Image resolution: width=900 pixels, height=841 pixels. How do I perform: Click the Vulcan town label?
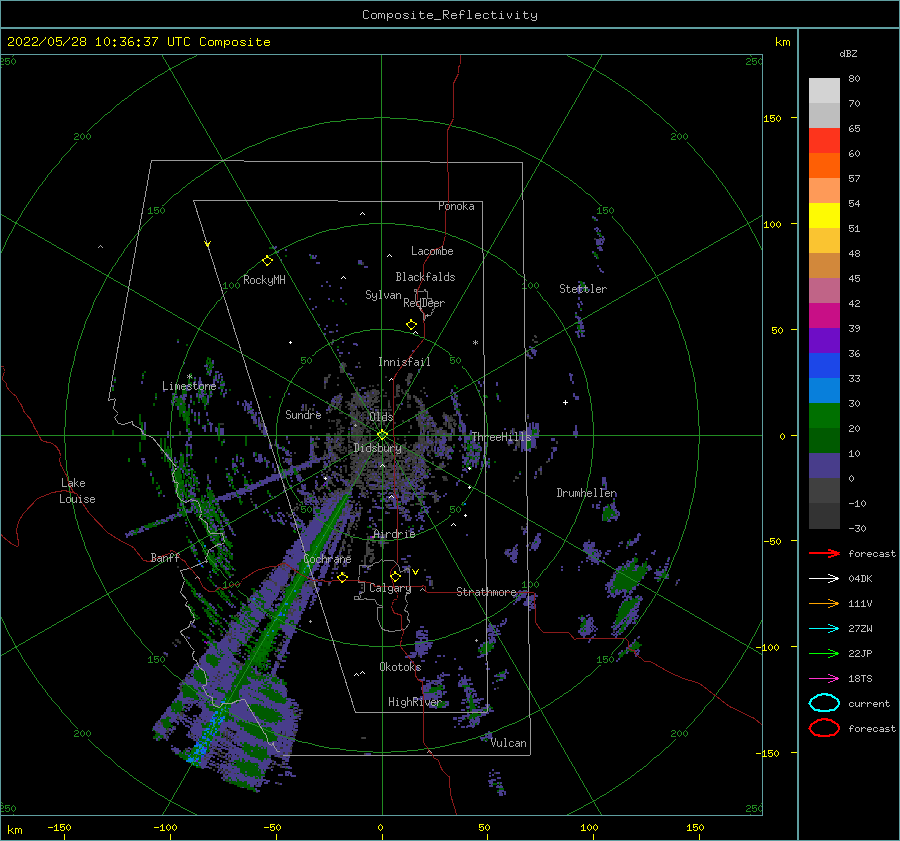pyautogui.click(x=509, y=743)
